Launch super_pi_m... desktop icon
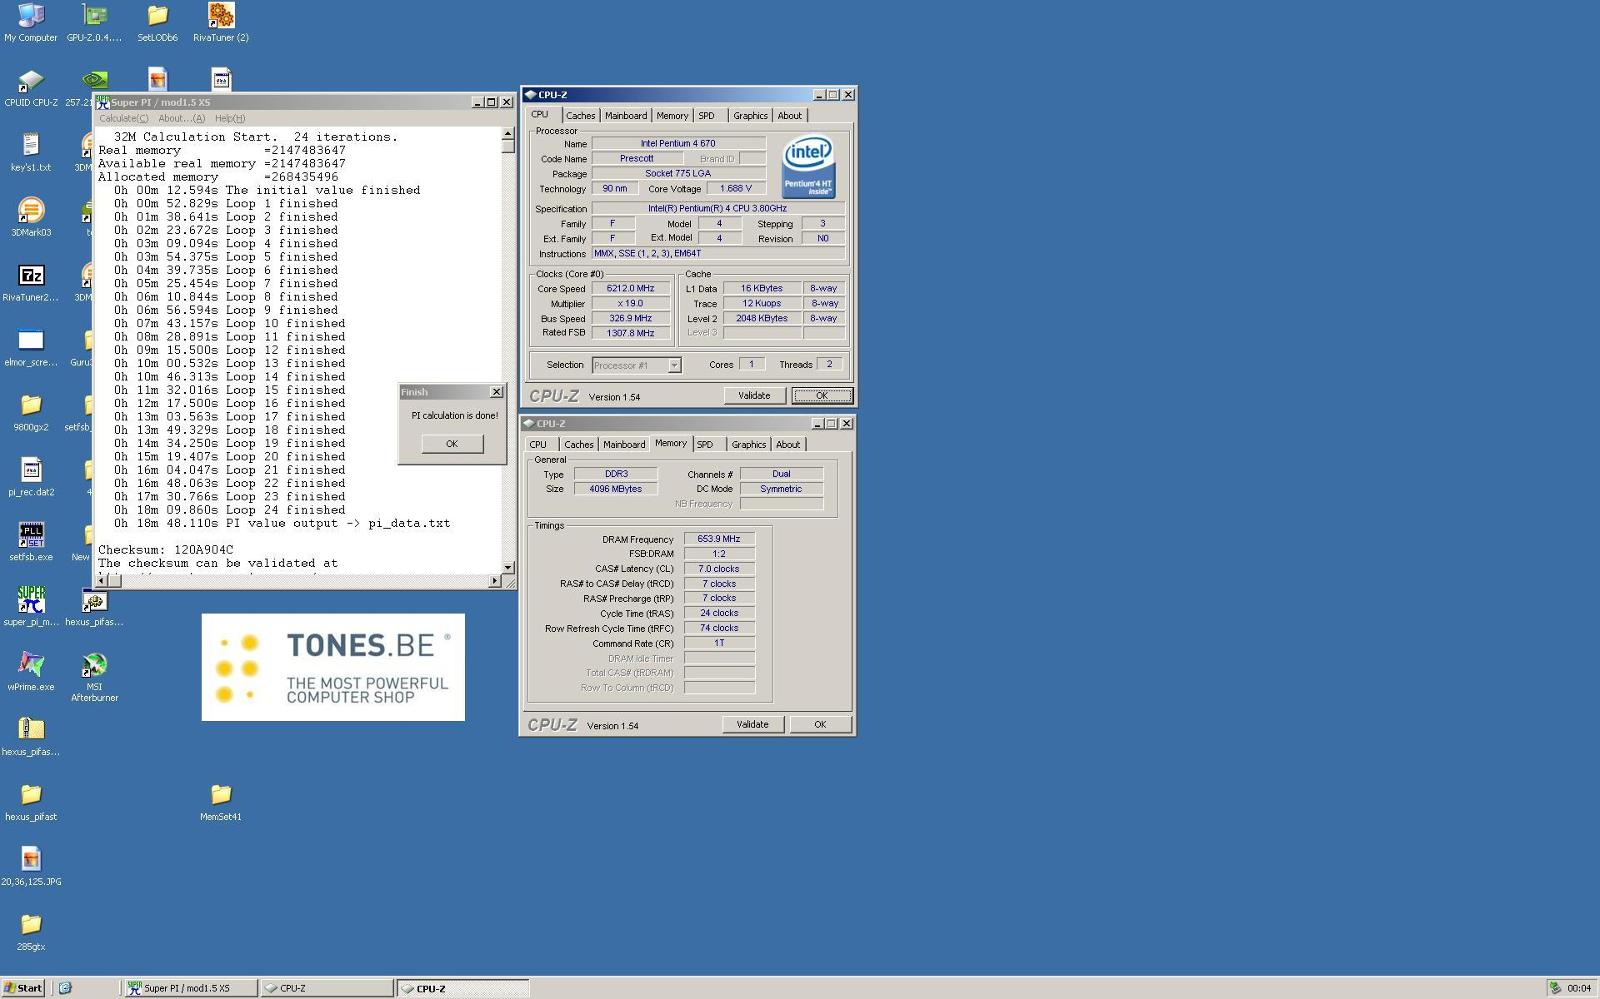 point(31,607)
